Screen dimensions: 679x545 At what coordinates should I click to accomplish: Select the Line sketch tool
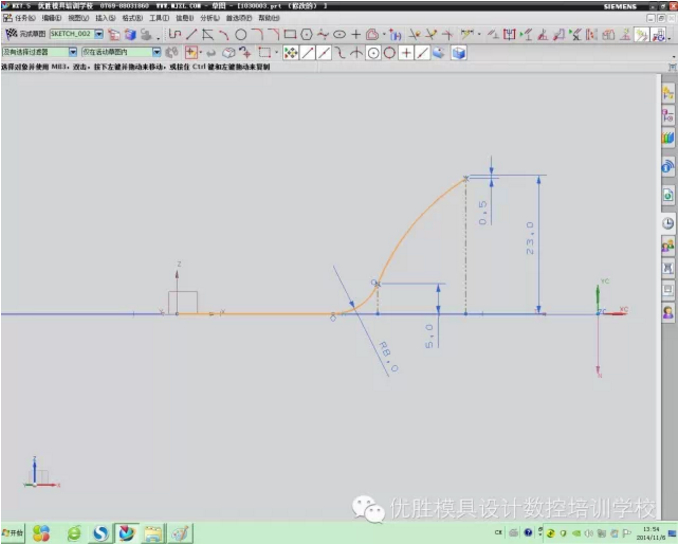tap(192, 34)
